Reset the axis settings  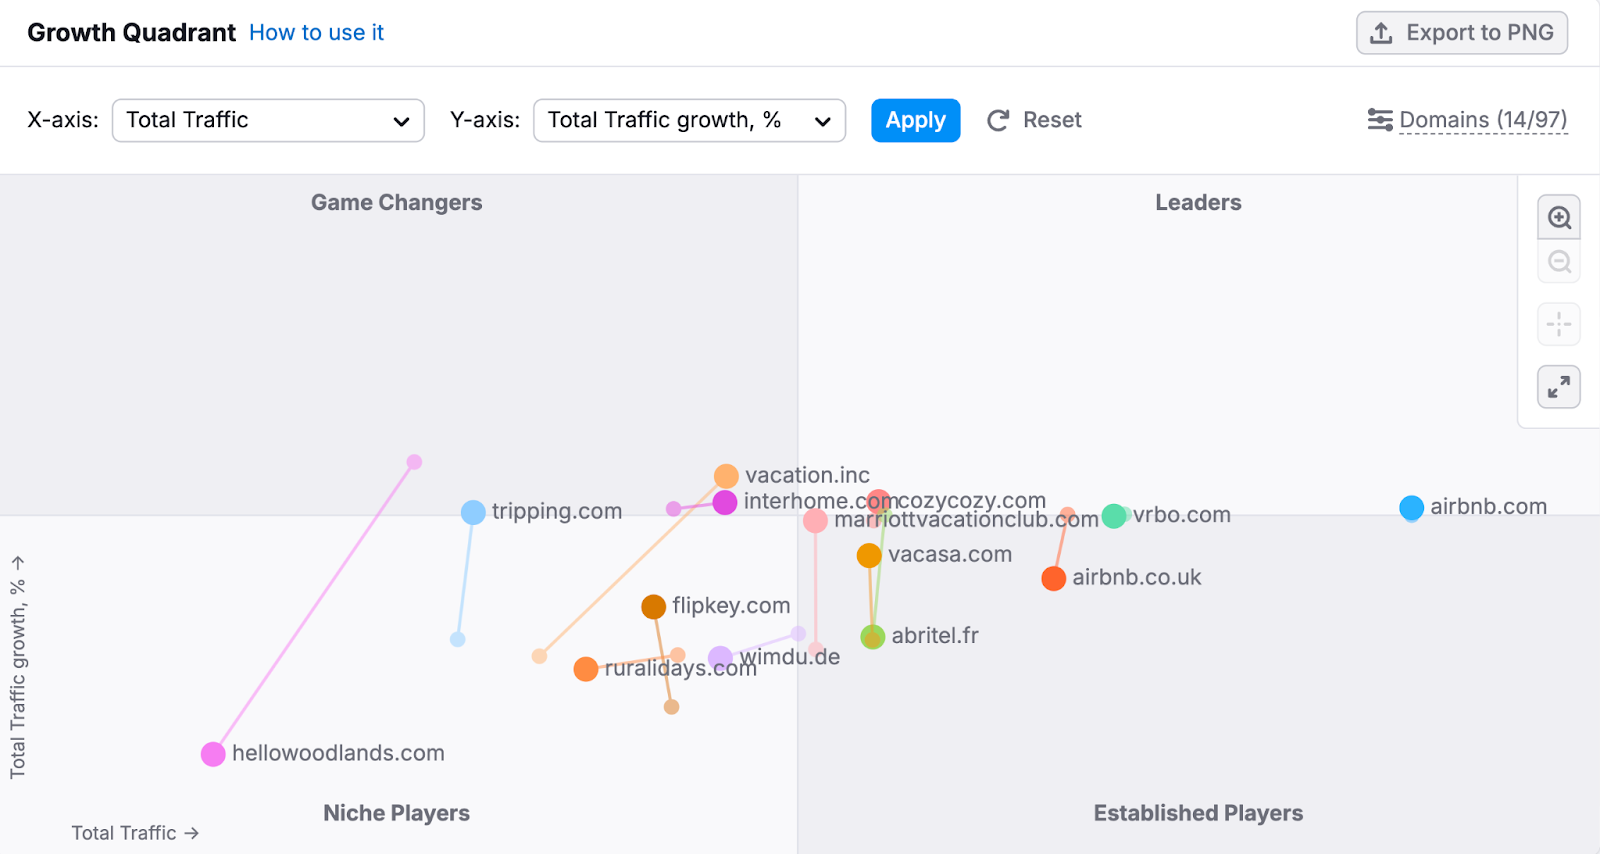(x=1034, y=120)
